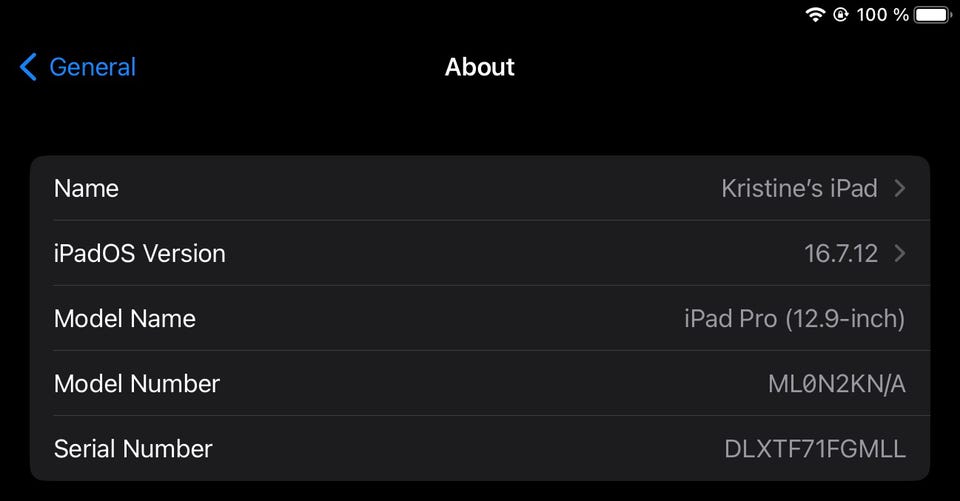Tap the back chevron arrow icon
The height and width of the screenshot is (501, 960).
[x=28, y=68]
